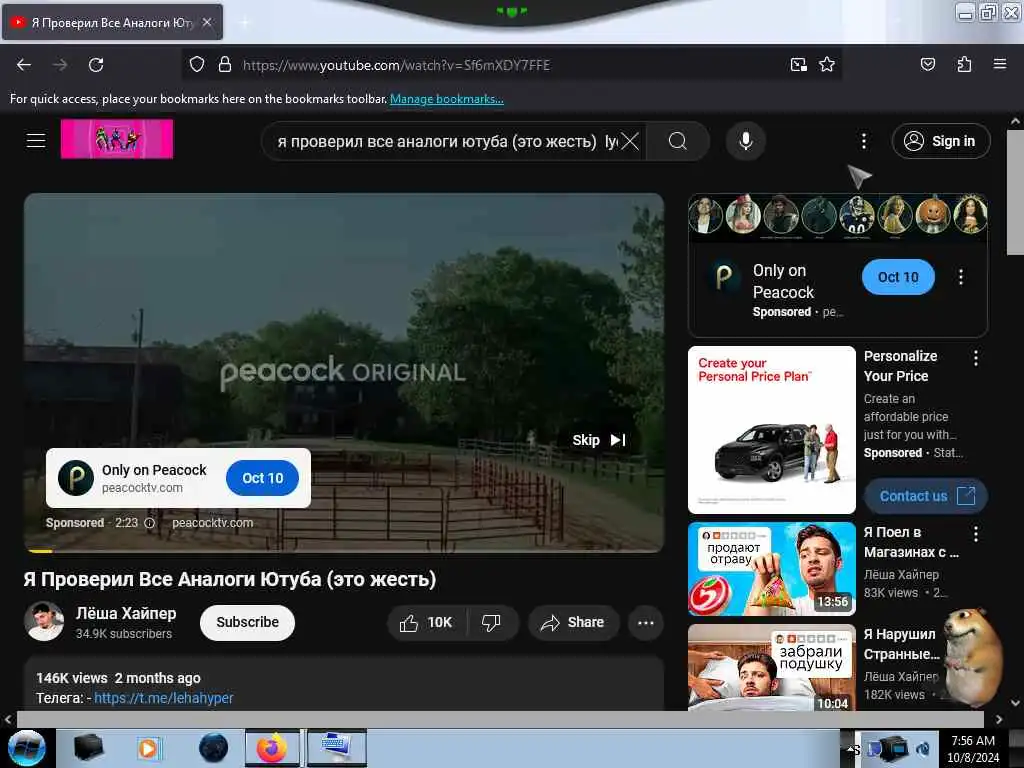Viewport: 1024px width, 768px height.
Task: Click the Peacock logo in video overlay
Action: pos(76,478)
